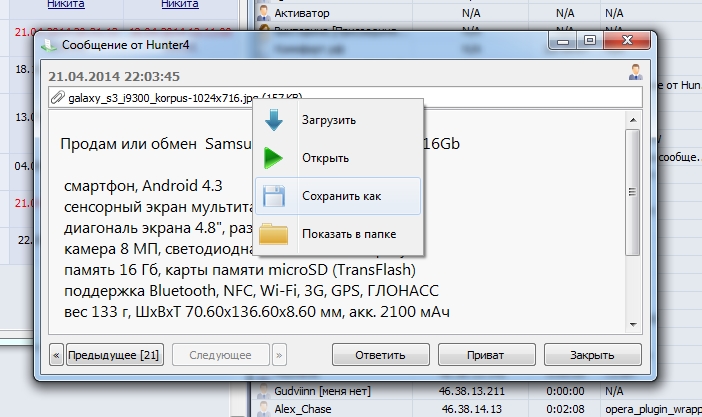Choose Загрузить from the context menu

click(x=329, y=120)
